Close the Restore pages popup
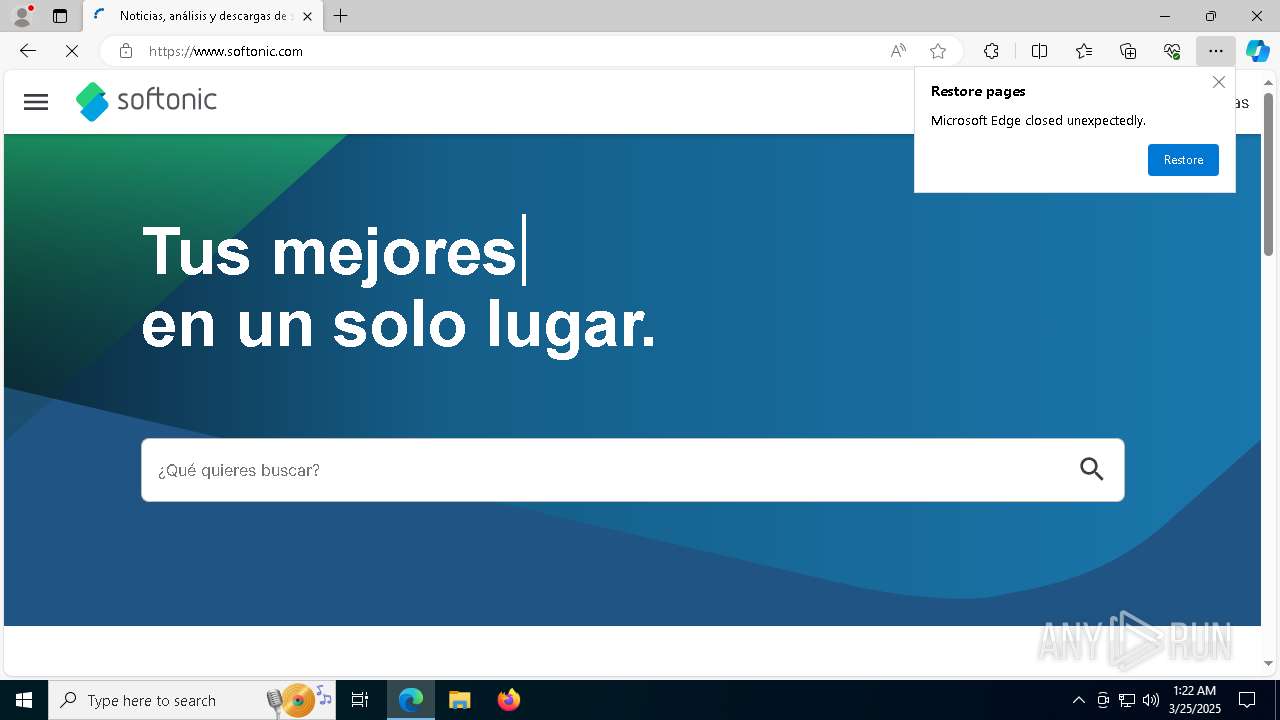The width and height of the screenshot is (1280, 720). tap(1218, 82)
